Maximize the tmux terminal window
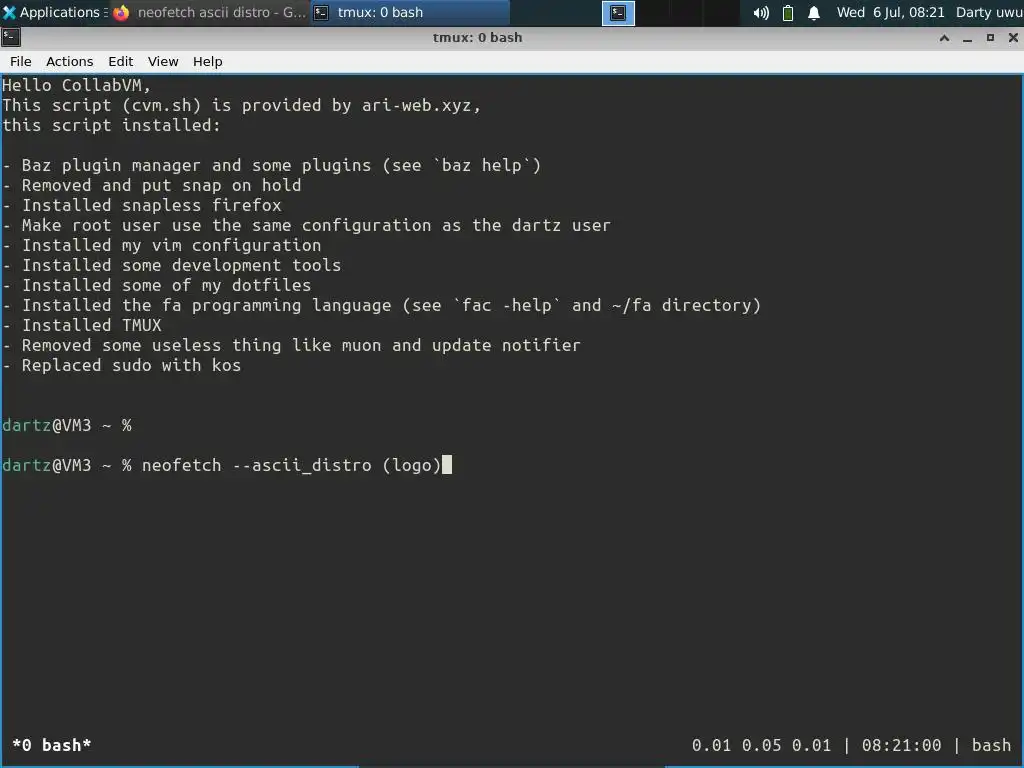The image size is (1024, 768). point(990,38)
